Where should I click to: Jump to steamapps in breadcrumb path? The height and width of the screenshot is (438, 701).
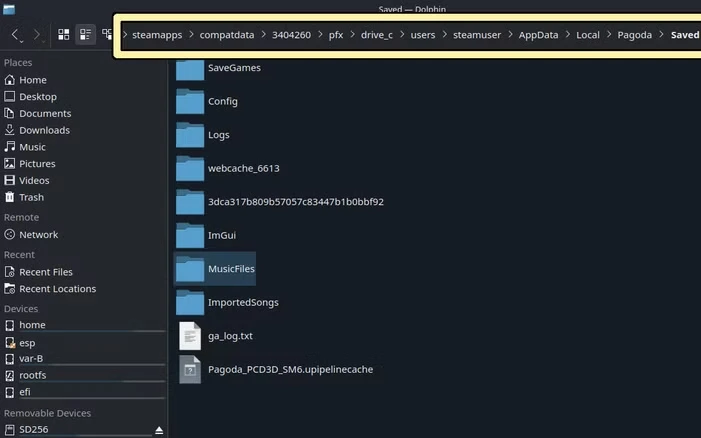(x=157, y=35)
